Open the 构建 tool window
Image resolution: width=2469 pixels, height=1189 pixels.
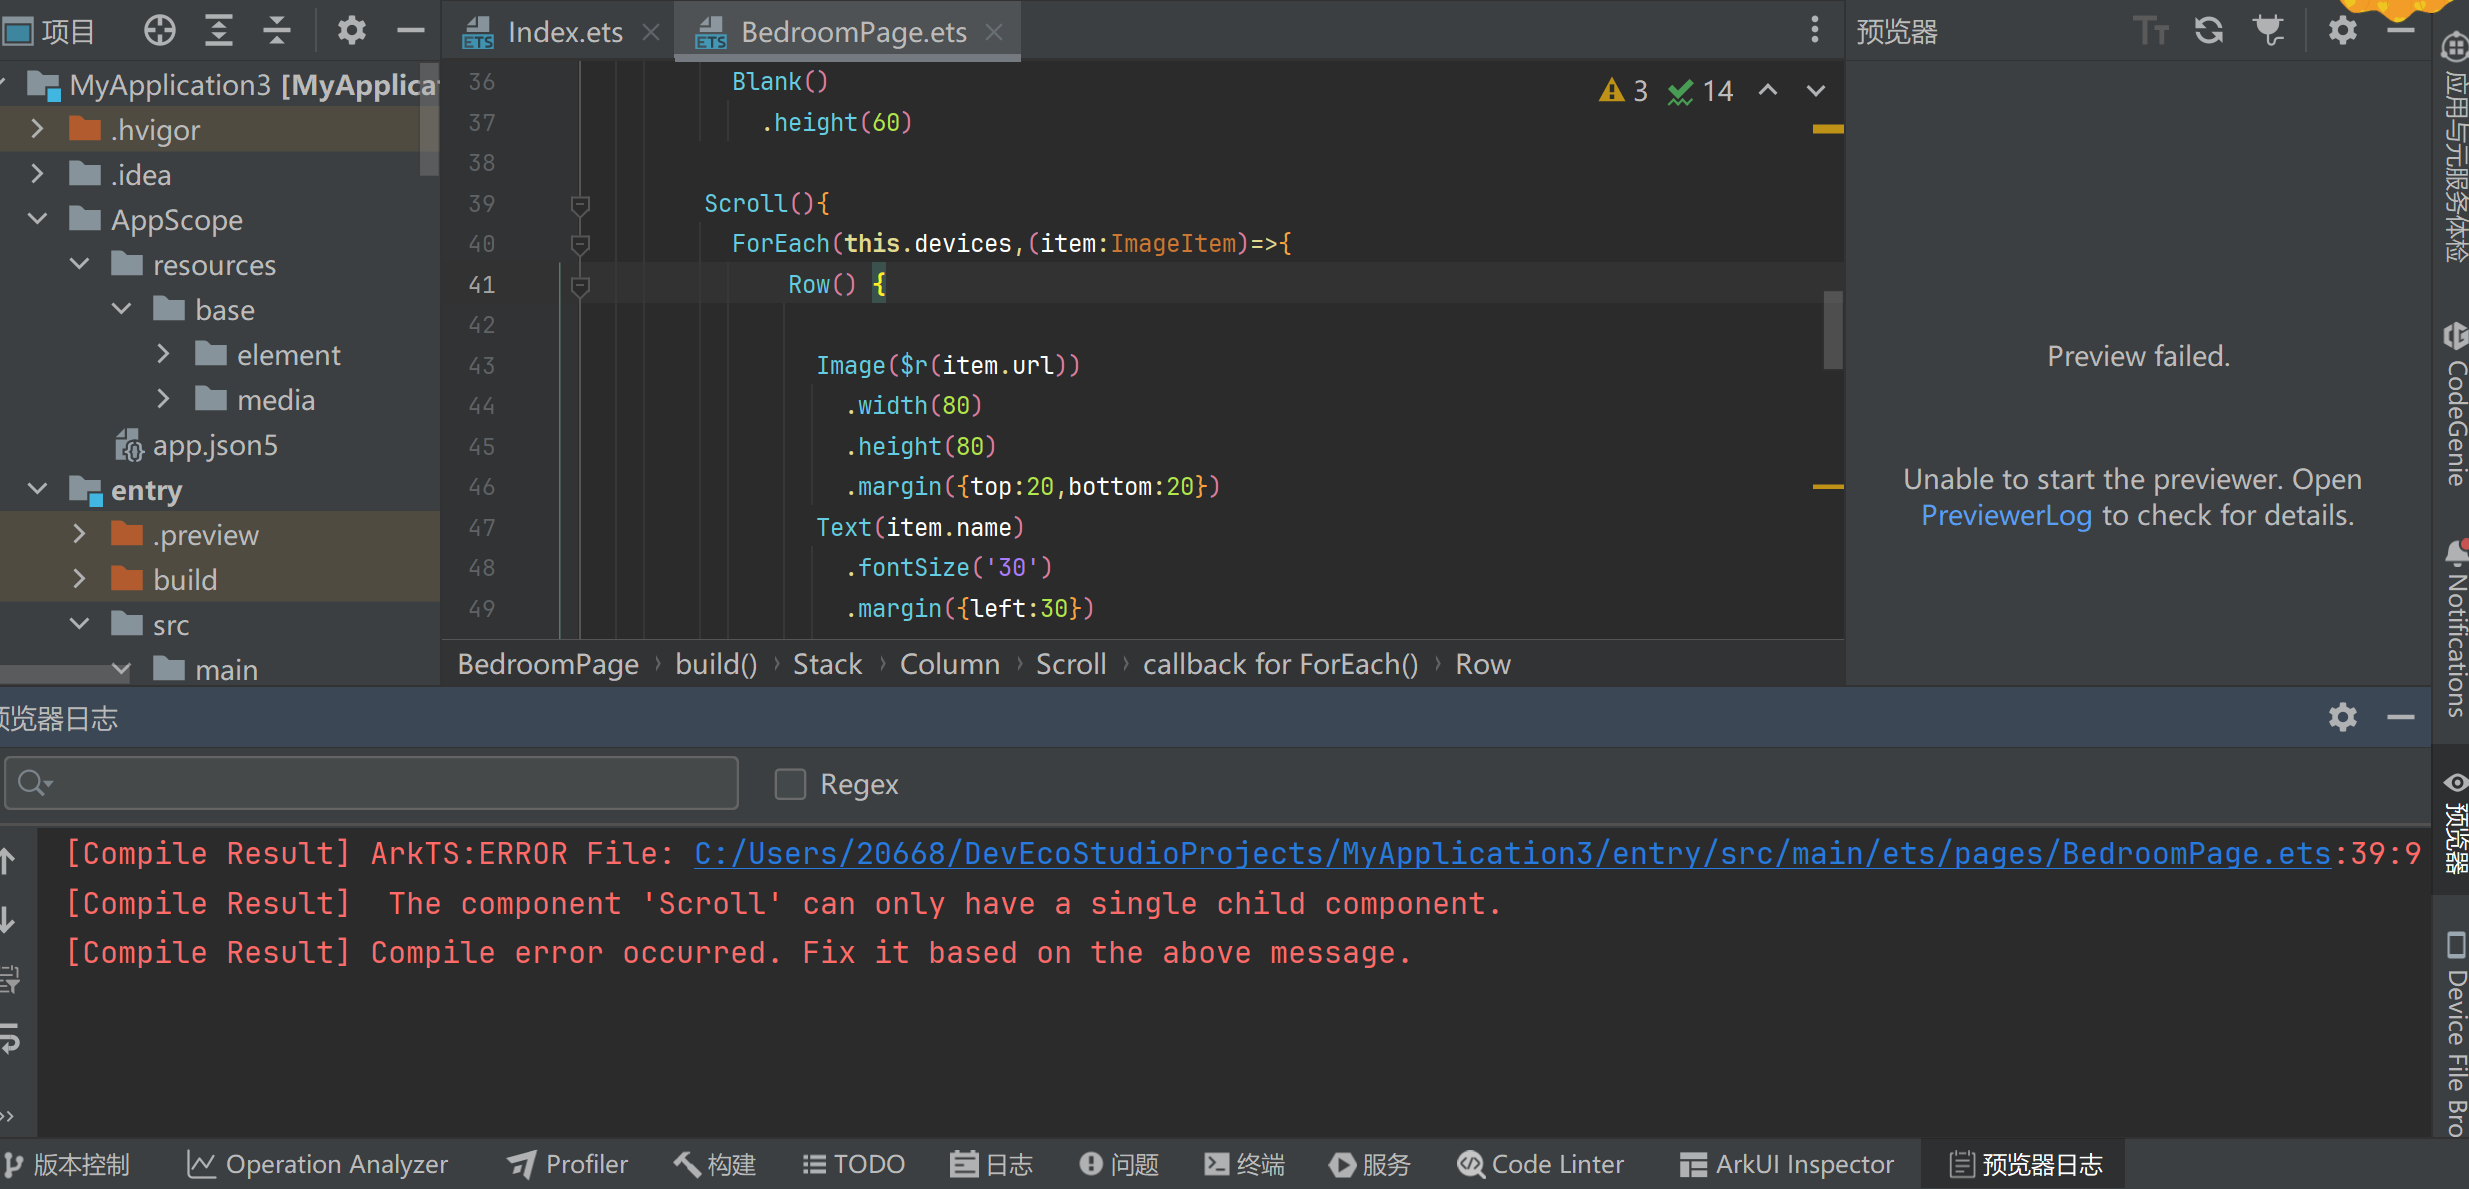pyautogui.click(x=715, y=1164)
